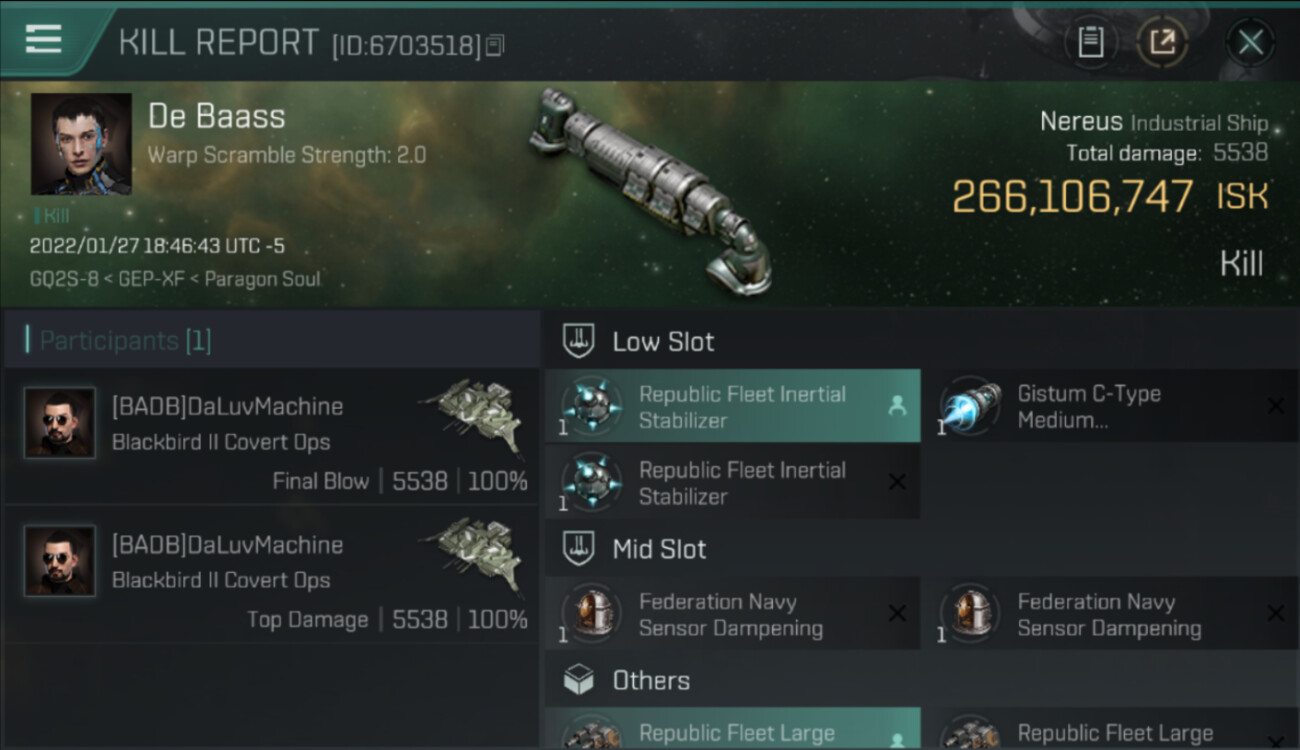The height and width of the screenshot is (750, 1300).
Task: Select highlighted Republic Fleet Inertial Stabilizer
Action: coord(732,407)
